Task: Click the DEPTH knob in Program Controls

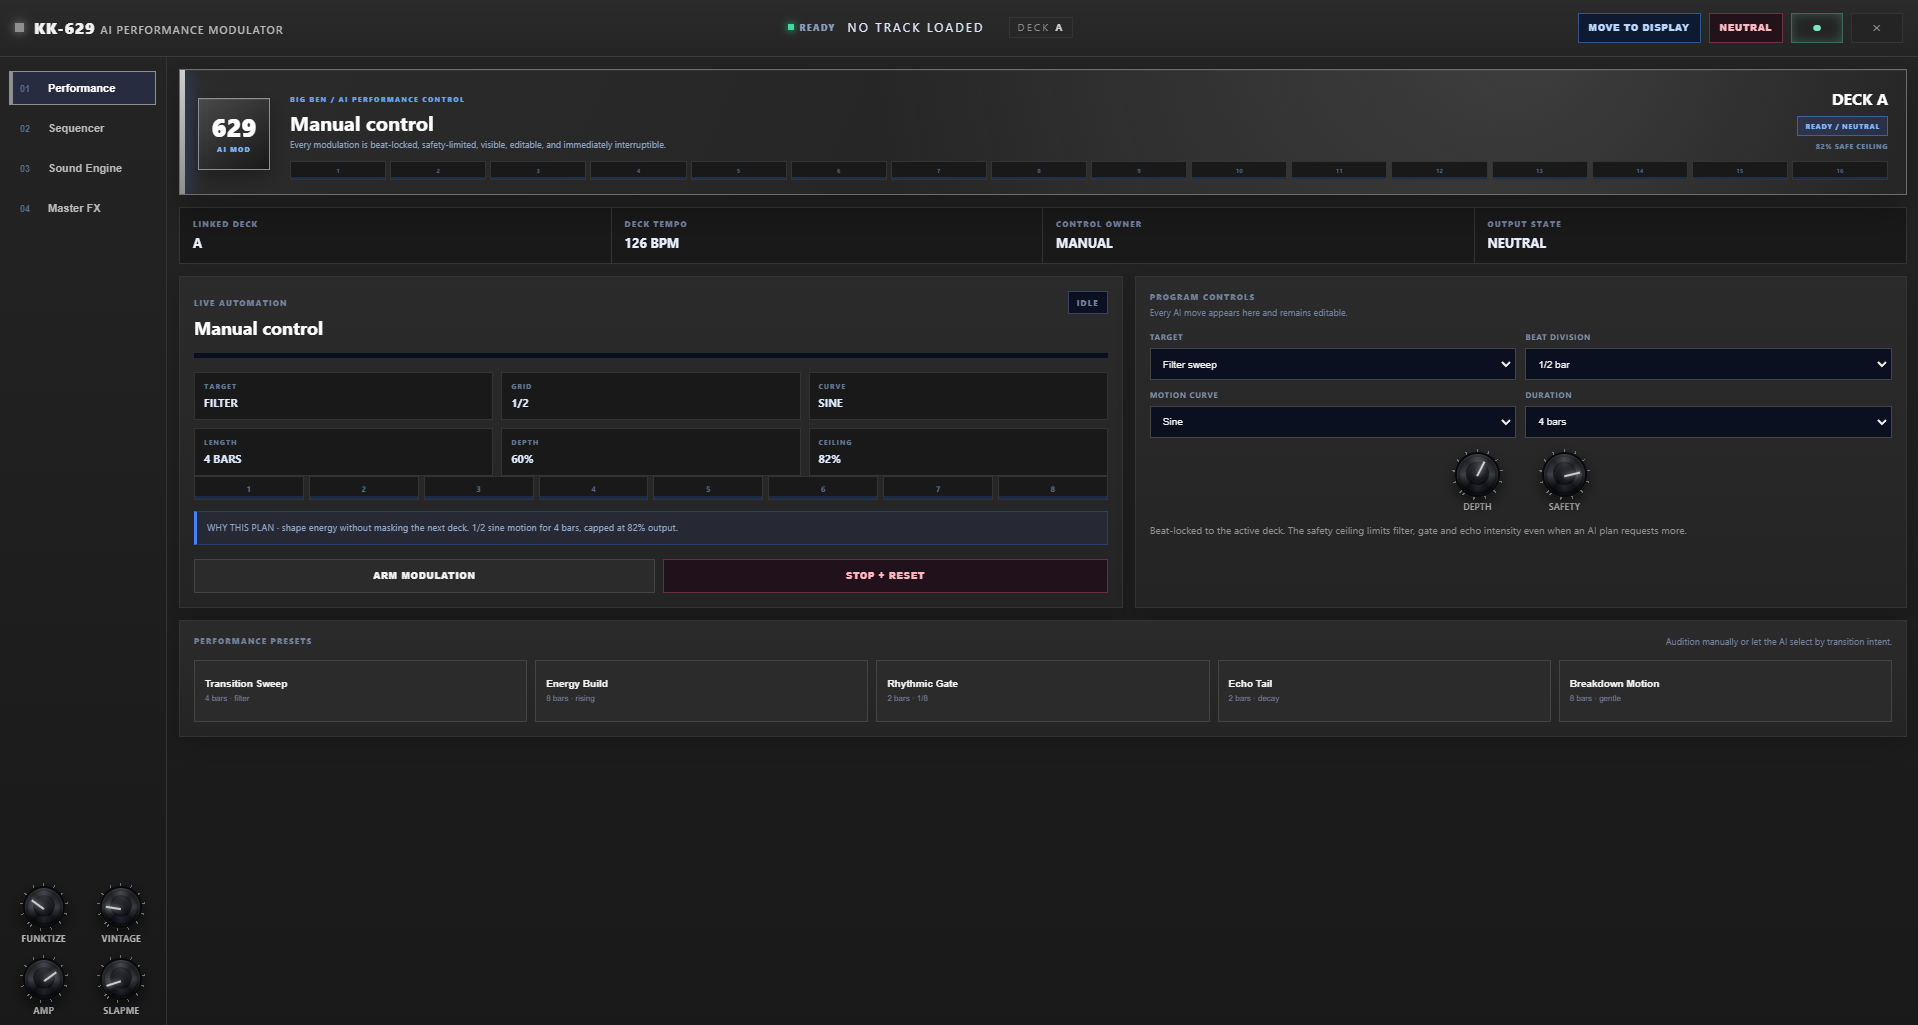Action: tap(1477, 474)
